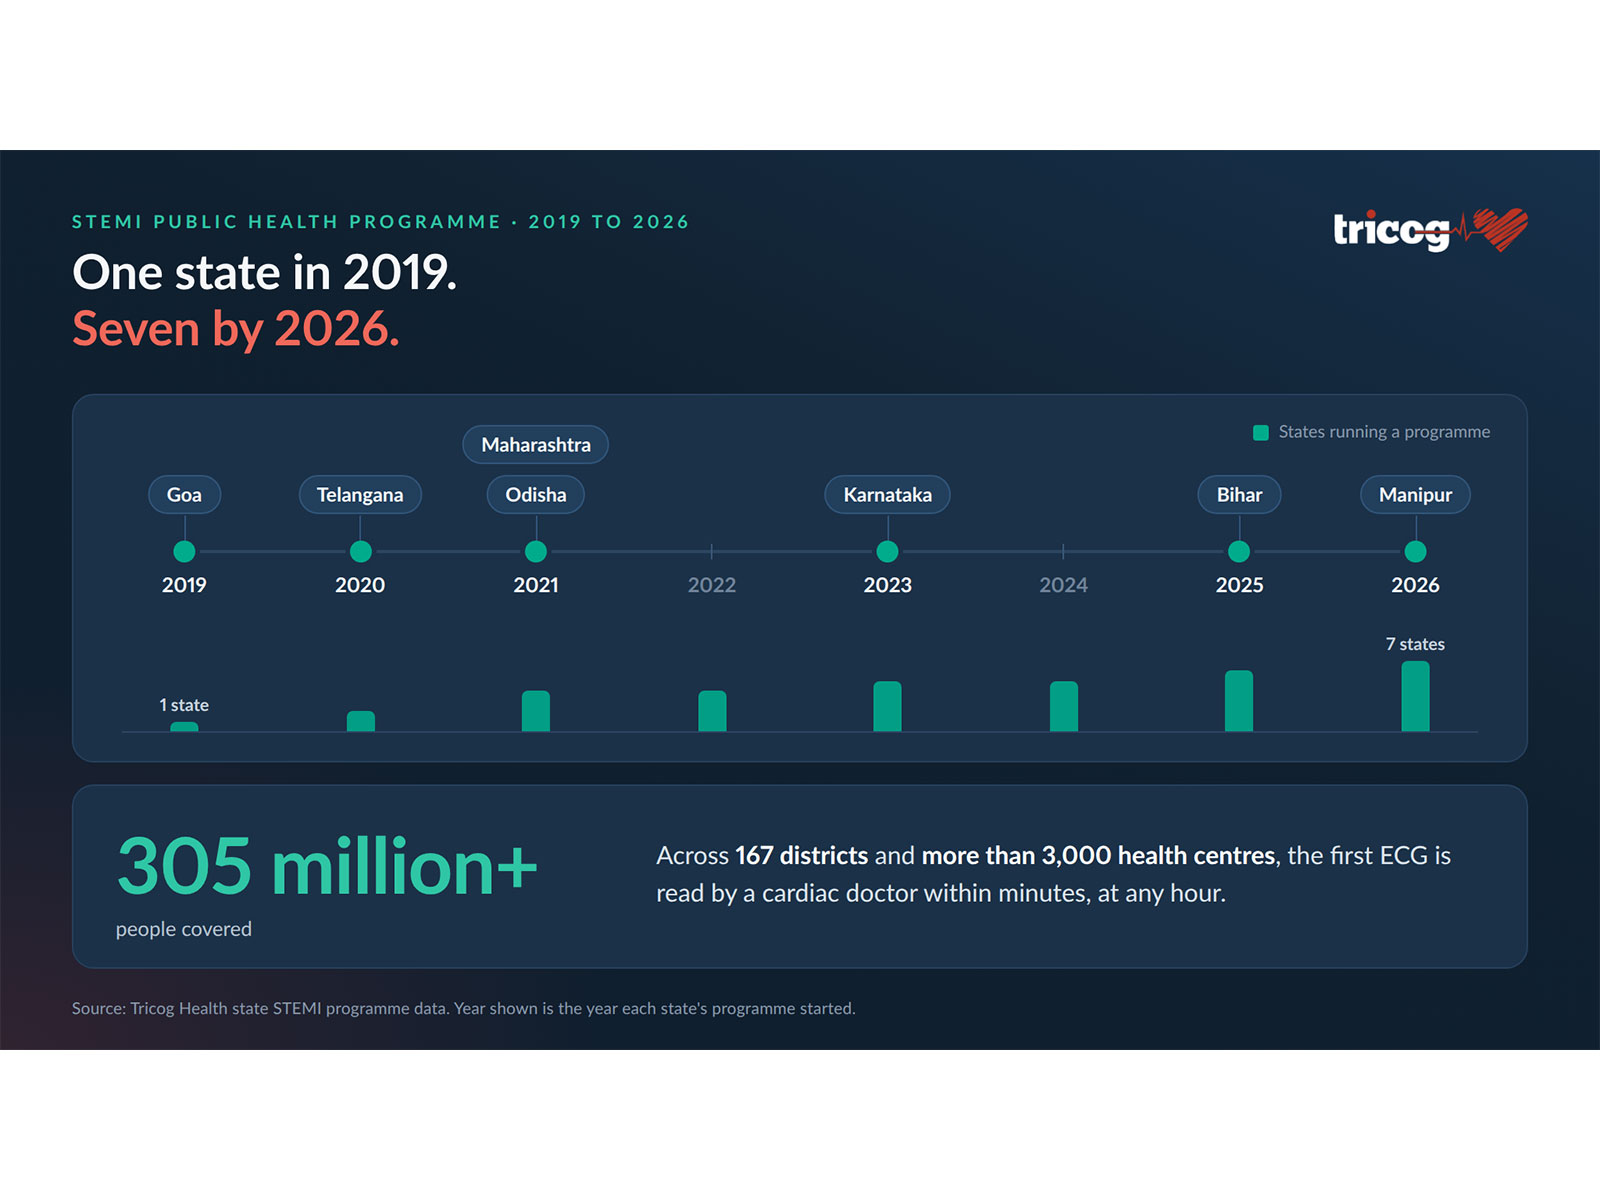The image size is (1600, 1200).
Task: Click the bar under 2024
Action: click(1063, 706)
